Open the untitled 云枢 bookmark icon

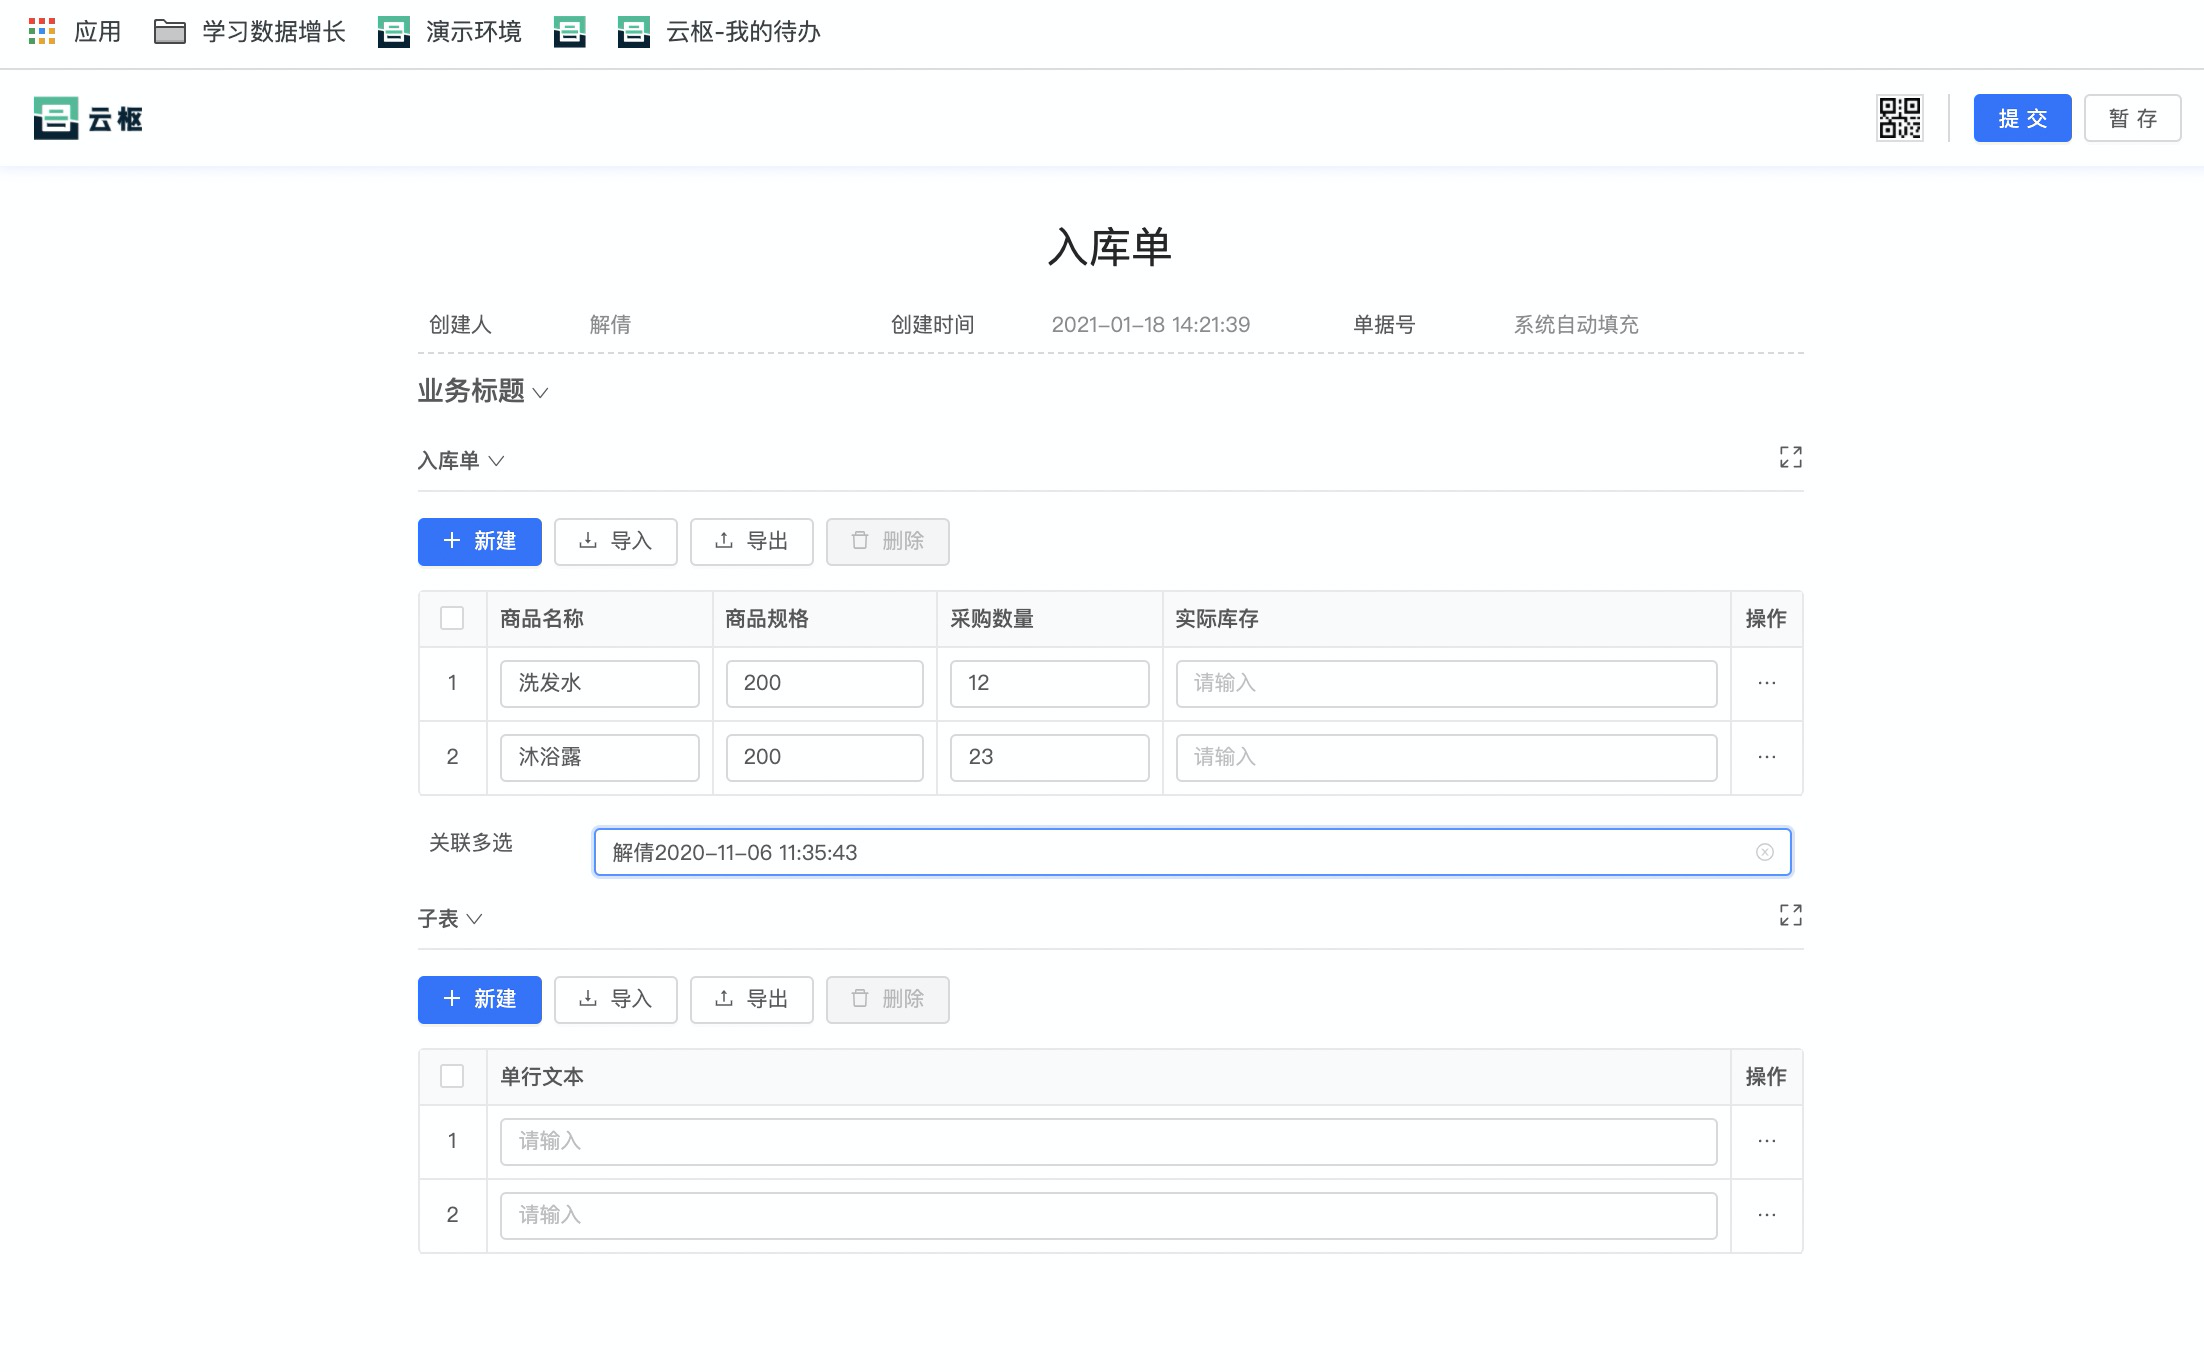569,32
